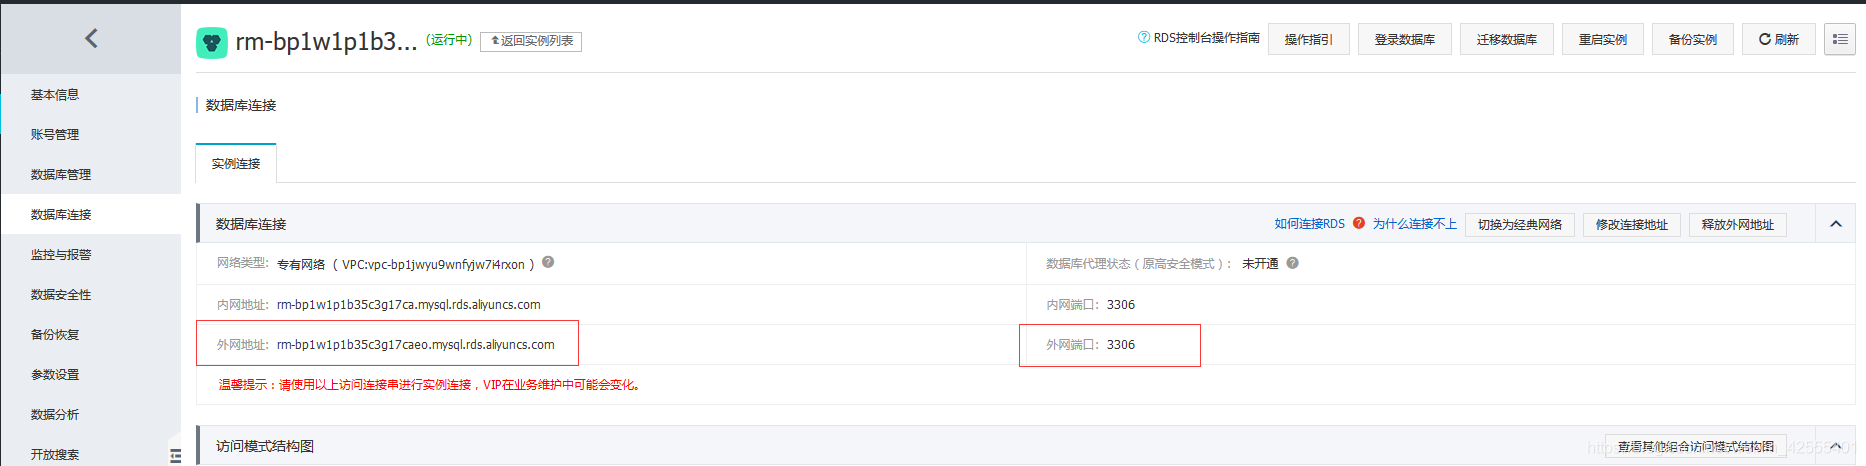Click the 重启实例 button

tap(1603, 39)
